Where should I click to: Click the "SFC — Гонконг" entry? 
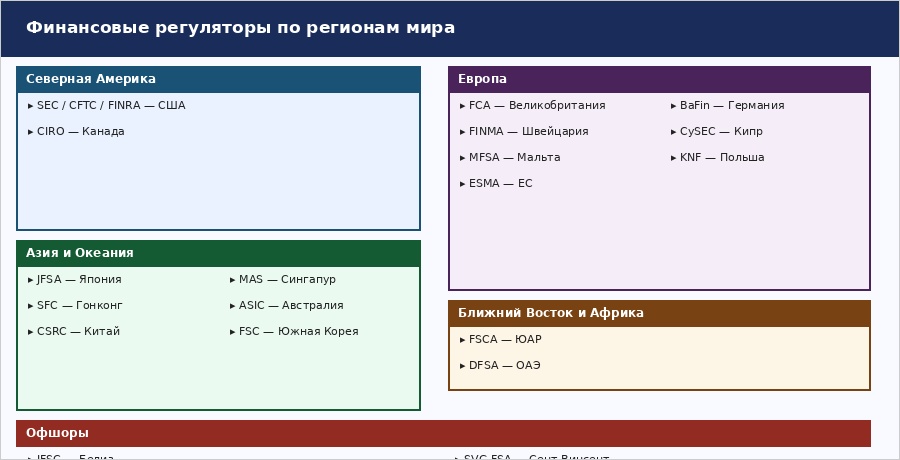[x=75, y=306]
